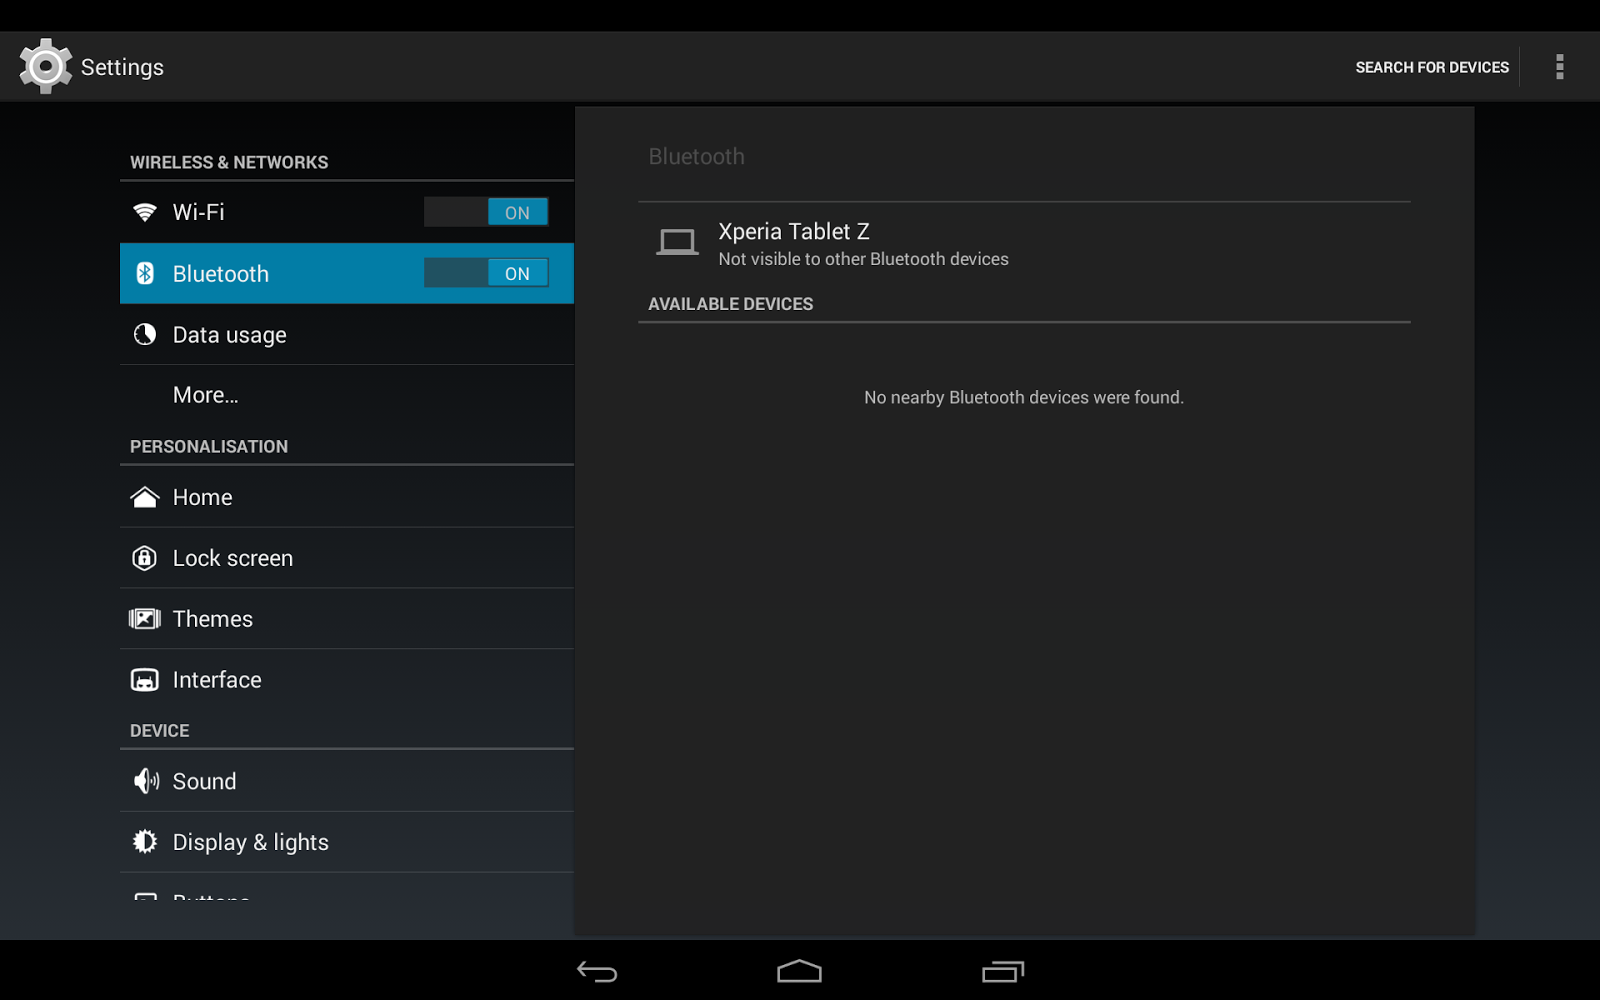Click the Home house icon
The width and height of the screenshot is (1600, 1000).
pos(145,497)
